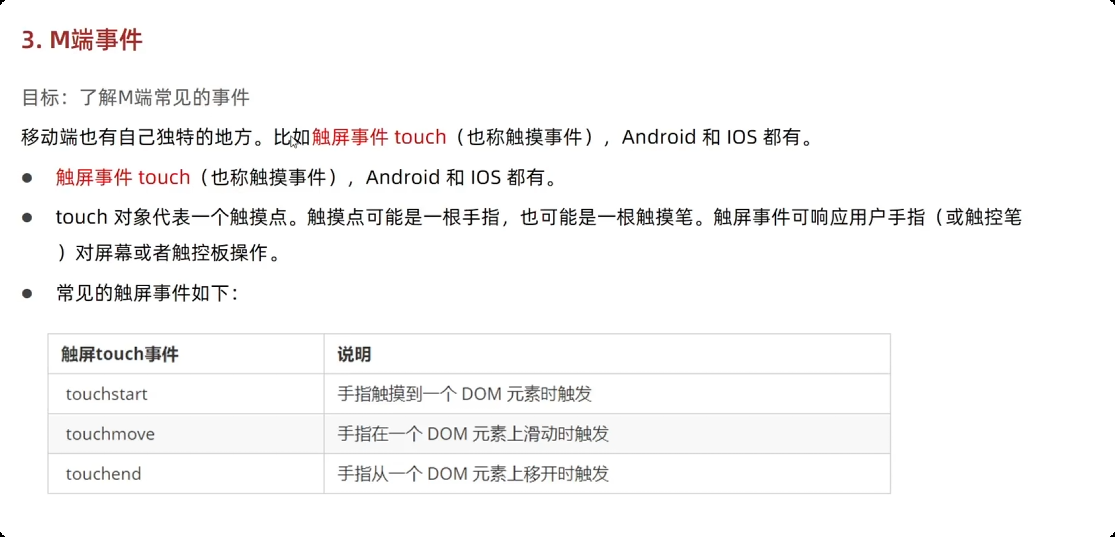This screenshot has height=537, width=1115.
Task: Click the description "手指在一个 DOM 元素上滑动时触发"
Action: pyautogui.click(x=473, y=433)
